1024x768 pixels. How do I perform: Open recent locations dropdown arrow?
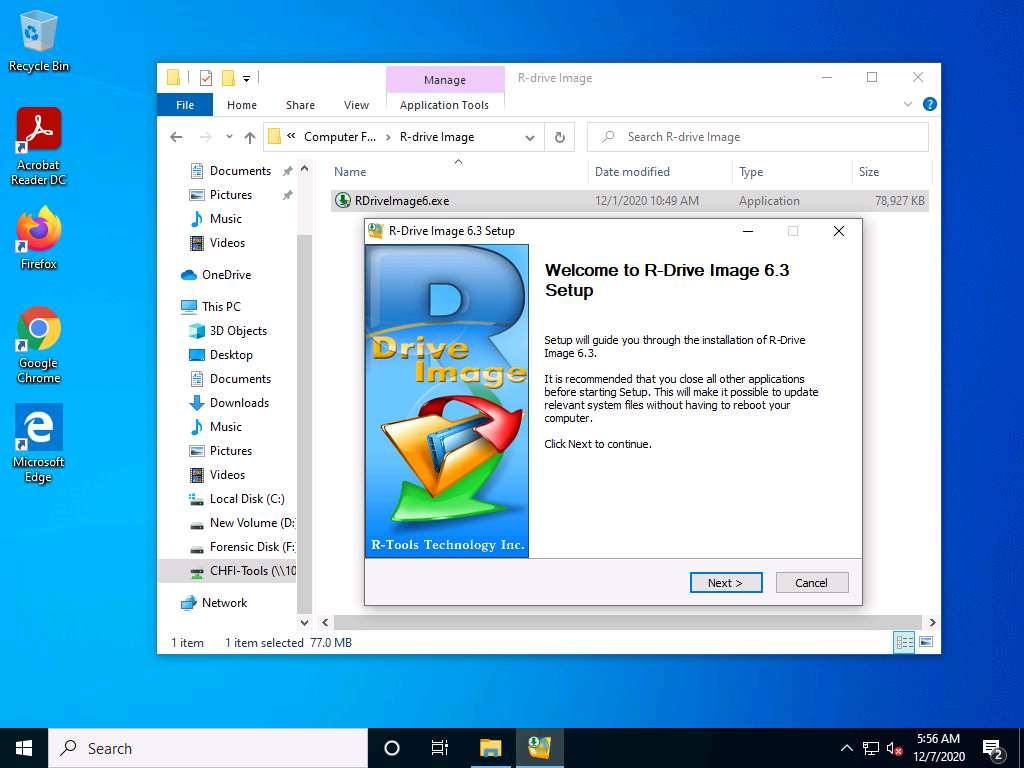(x=229, y=137)
